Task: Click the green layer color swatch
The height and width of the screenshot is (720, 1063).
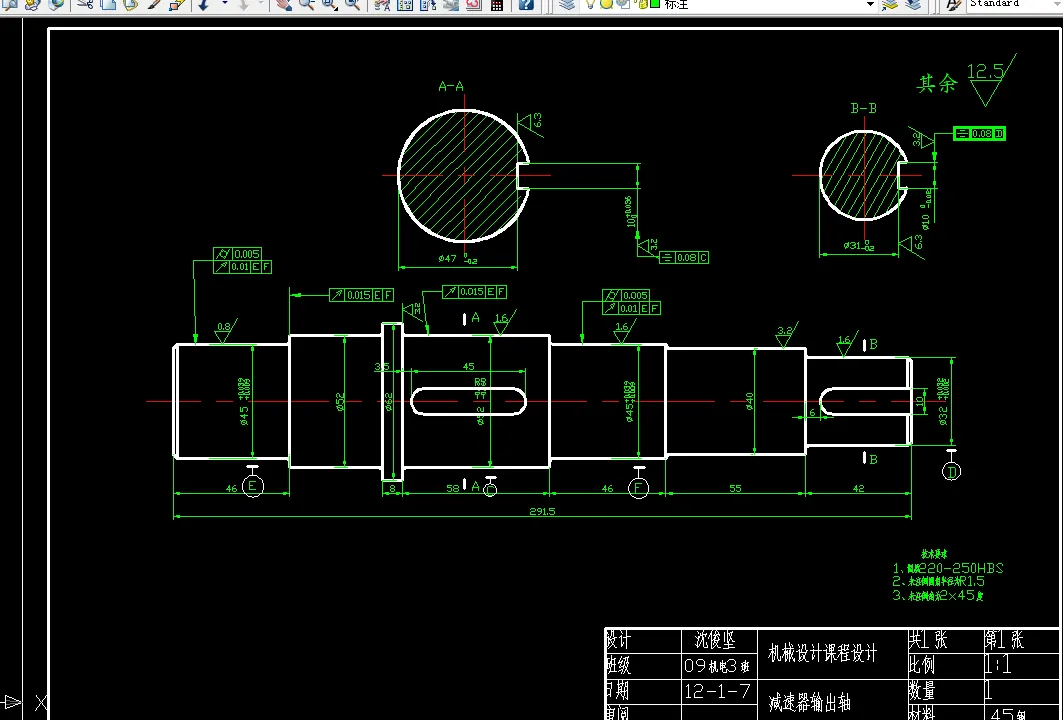Action: 655,4
